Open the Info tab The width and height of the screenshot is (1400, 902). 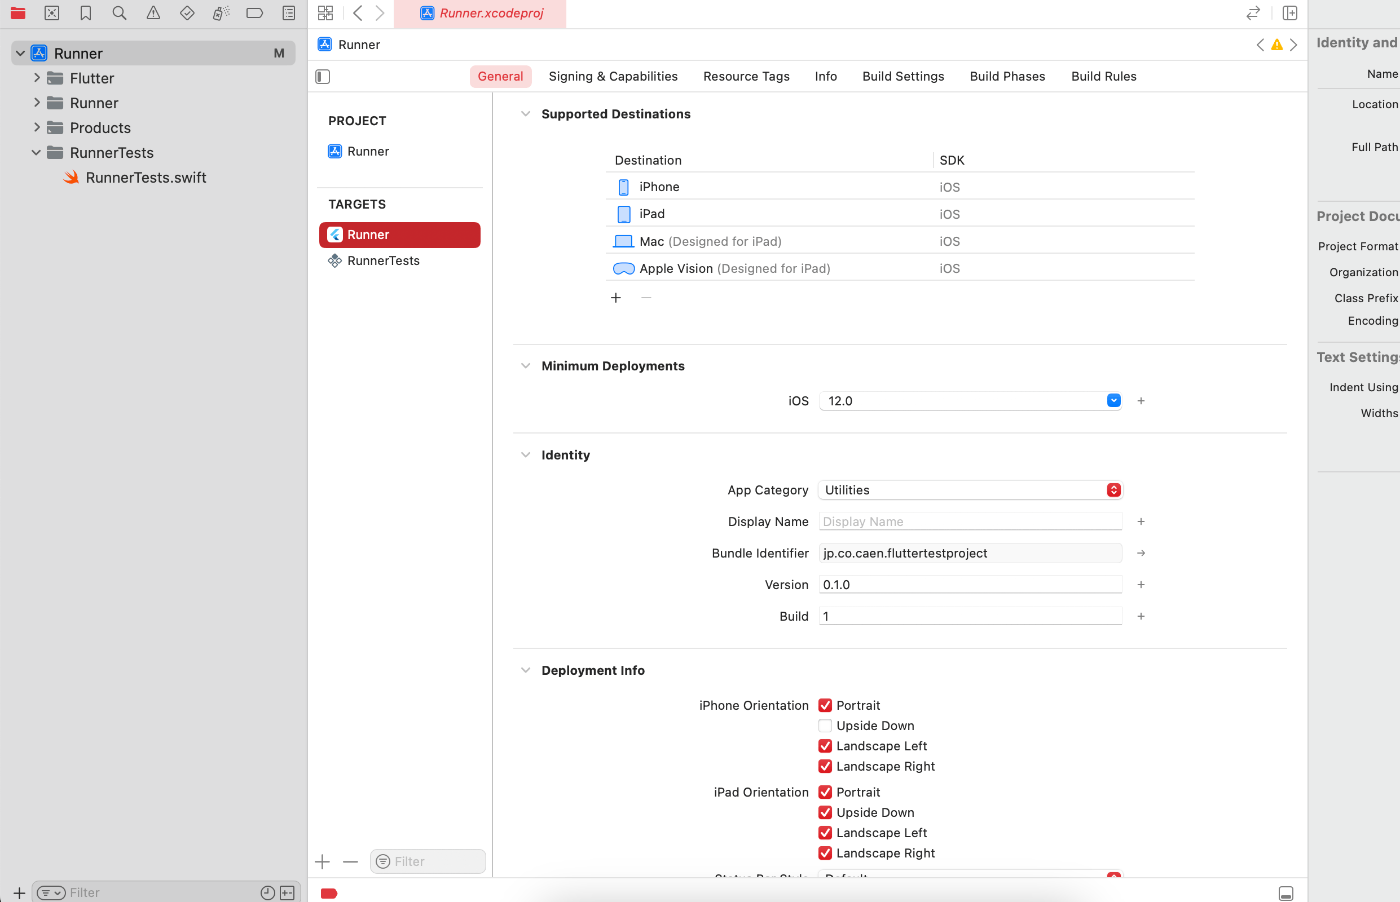point(826,76)
